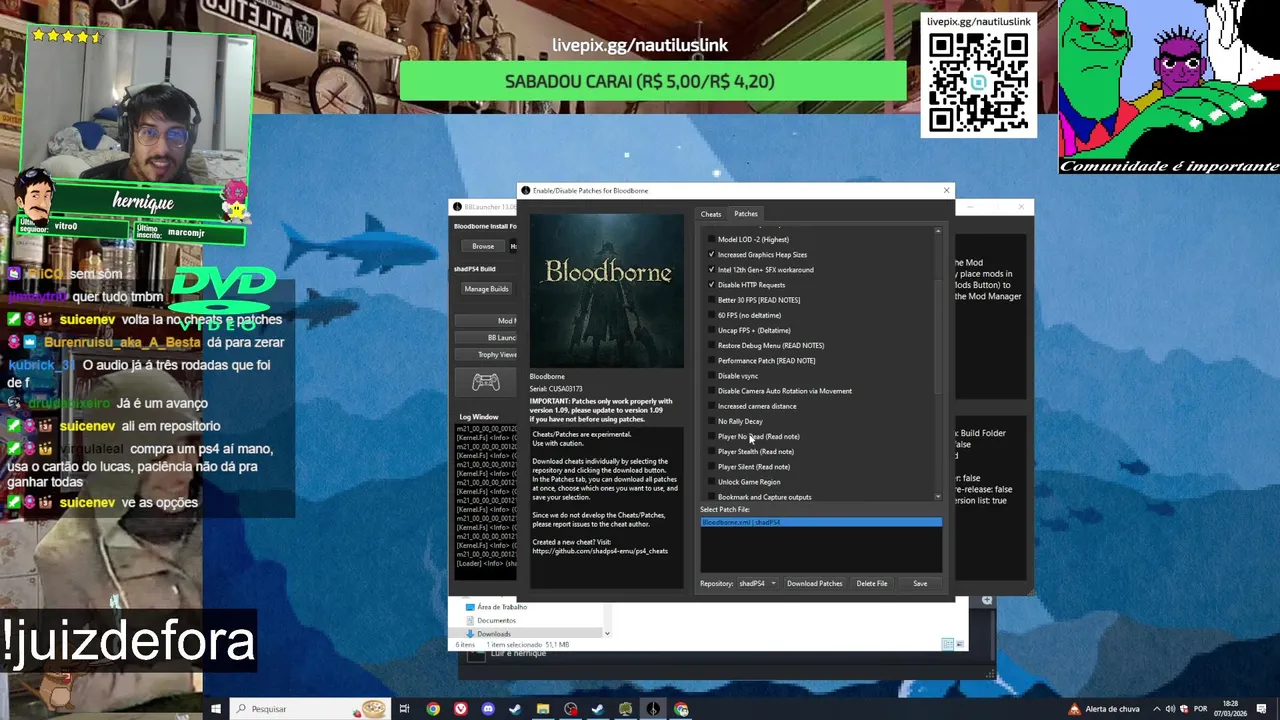Select Bloodborne.xml | shadPS4 patch file
1280x720 pixels.
[821, 522]
